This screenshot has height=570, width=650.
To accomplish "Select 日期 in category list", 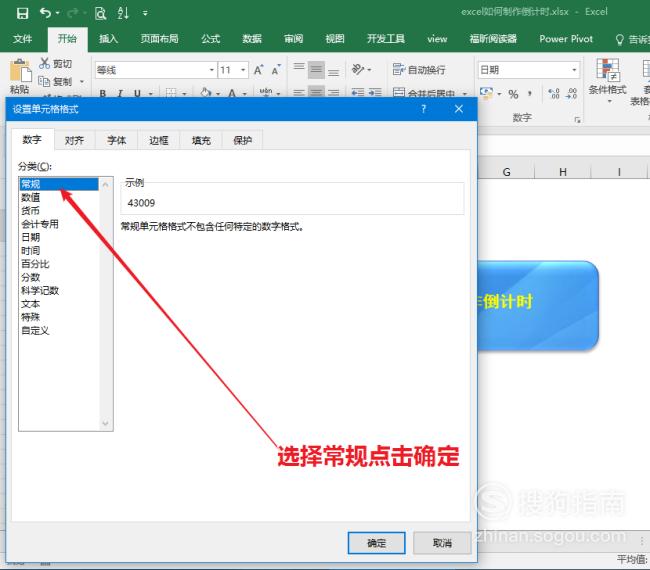I will tap(59, 237).
